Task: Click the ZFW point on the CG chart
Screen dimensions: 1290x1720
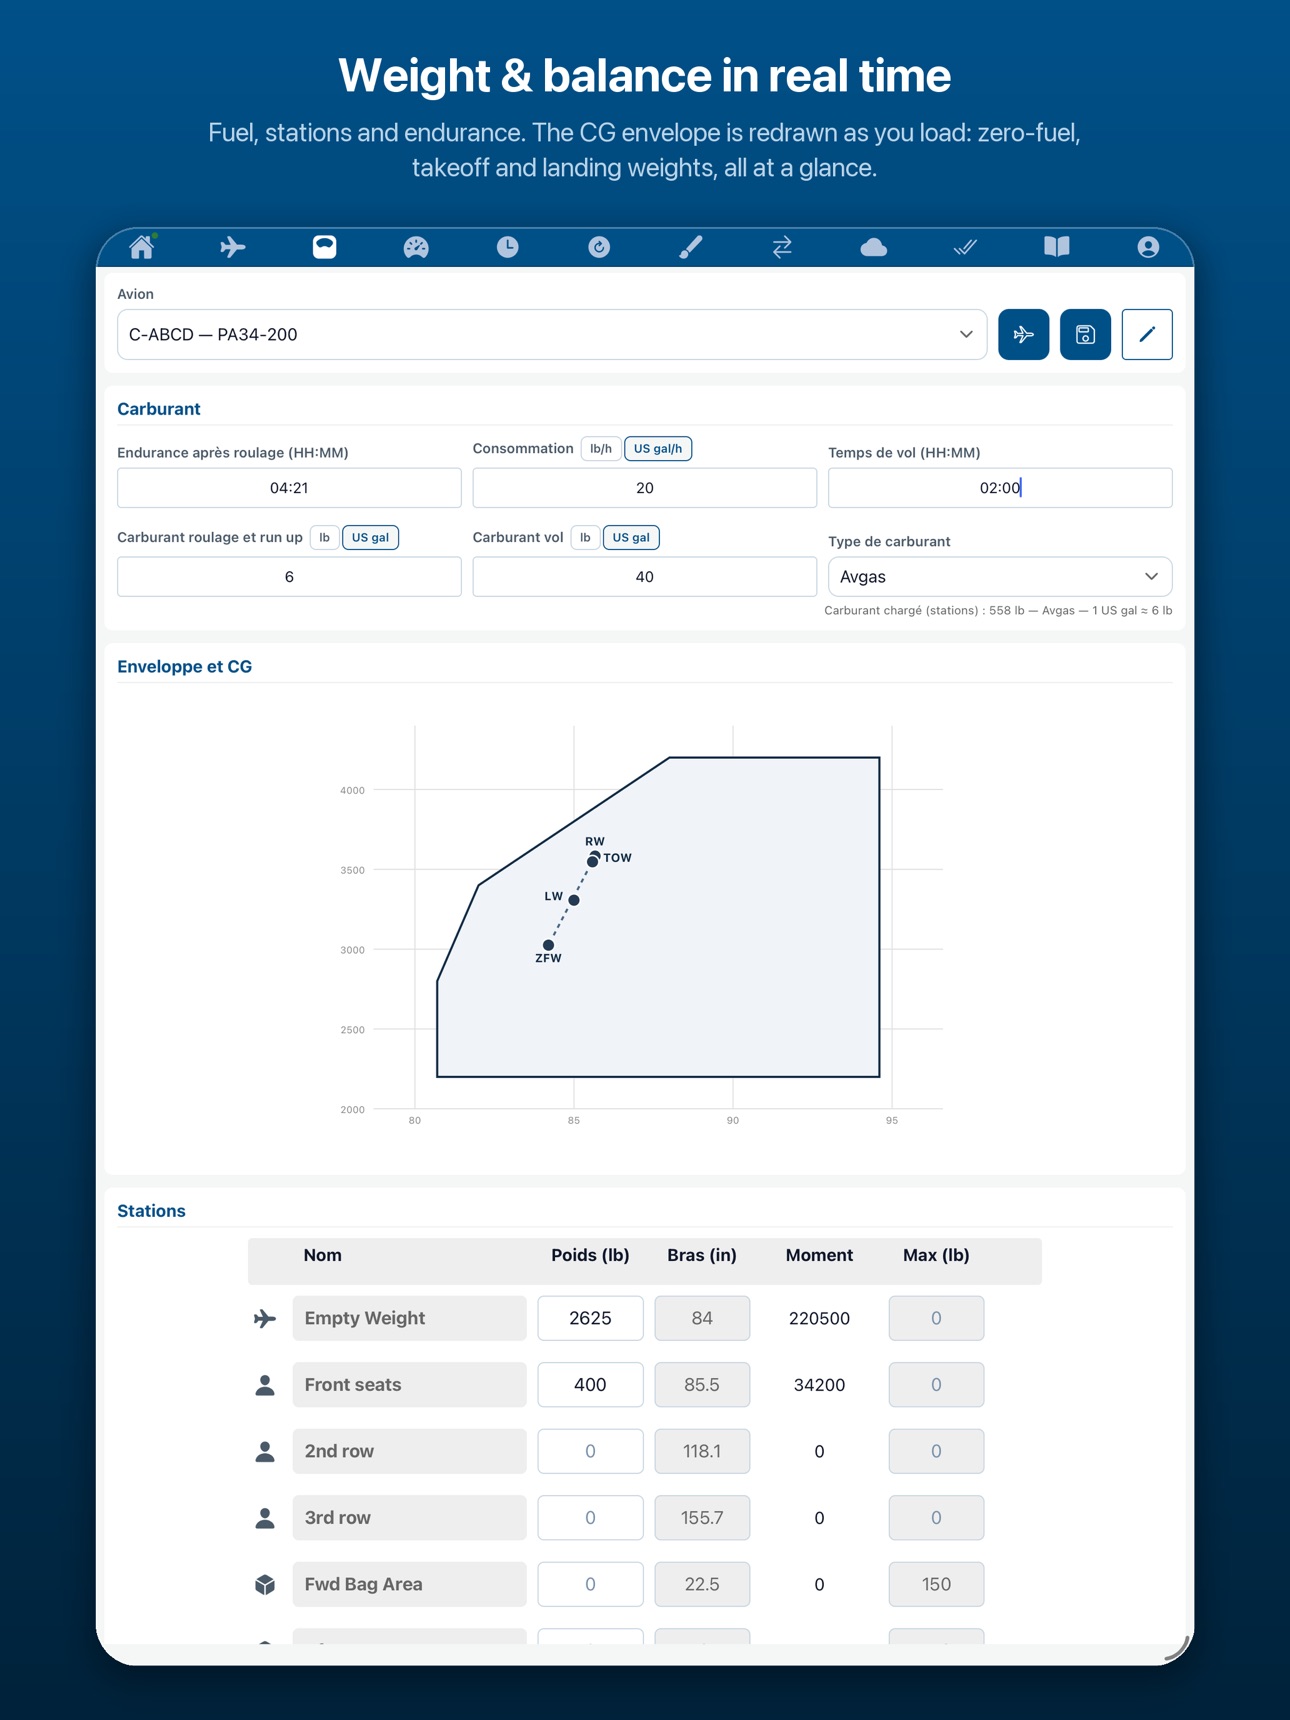Action: click(548, 945)
